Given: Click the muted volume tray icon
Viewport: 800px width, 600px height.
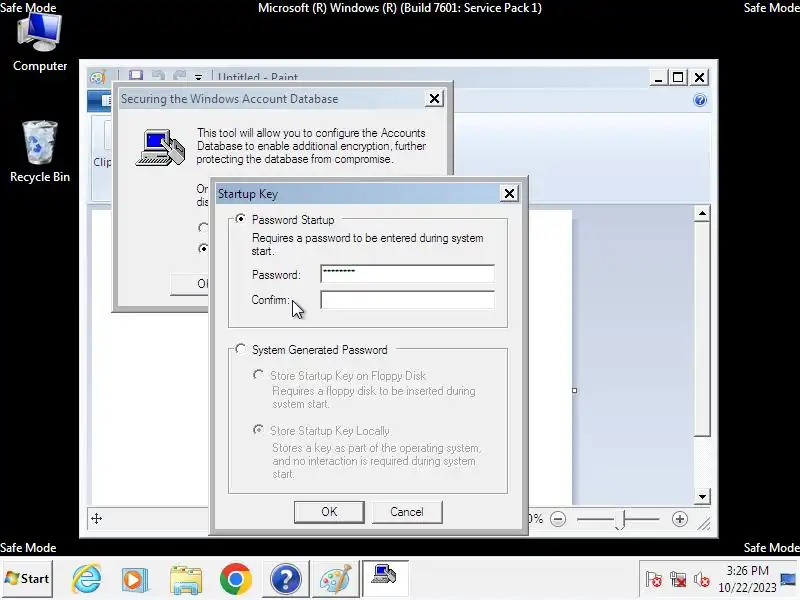Looking at the screenshot, I should (702, 580).
